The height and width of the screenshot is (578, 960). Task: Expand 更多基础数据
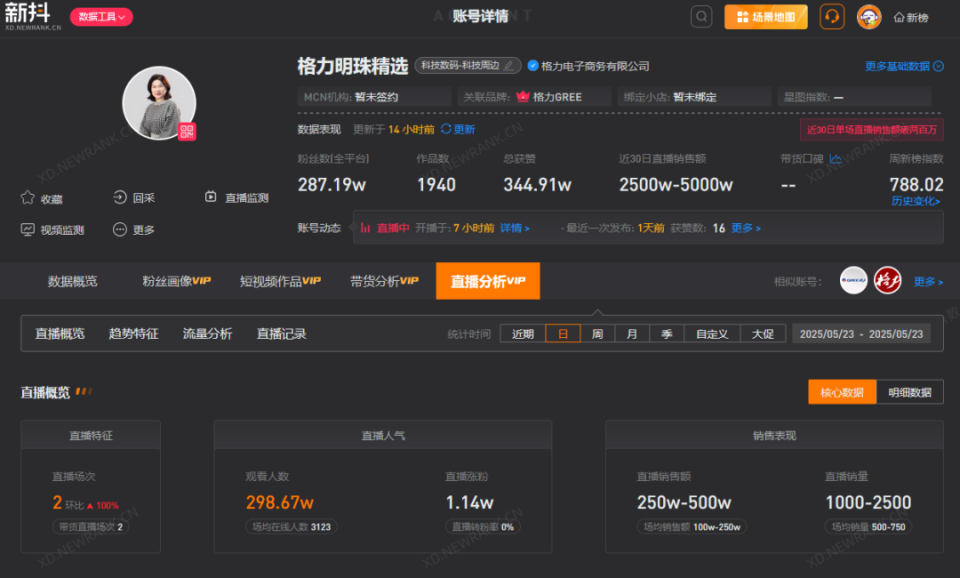click(x=904, y=66)
